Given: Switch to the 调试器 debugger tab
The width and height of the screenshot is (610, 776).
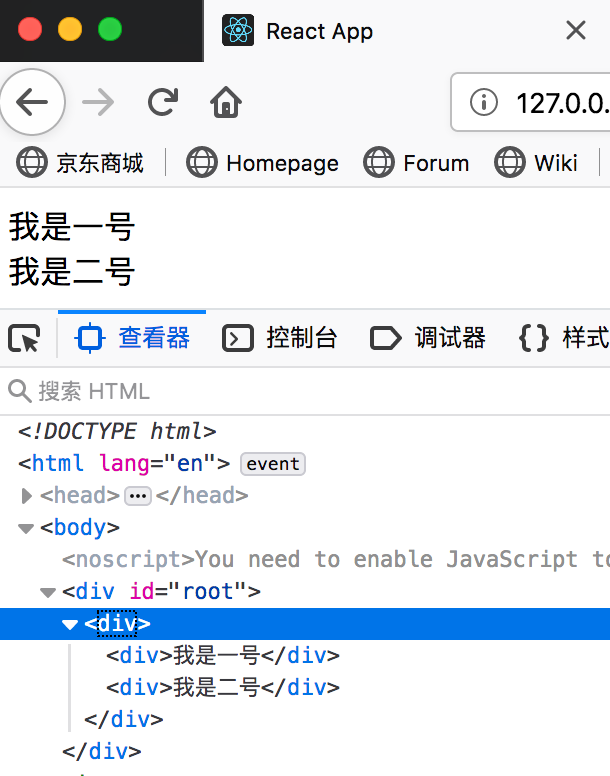Looking at the screenshot, I should pyautogui.click(x=427, y=339).
